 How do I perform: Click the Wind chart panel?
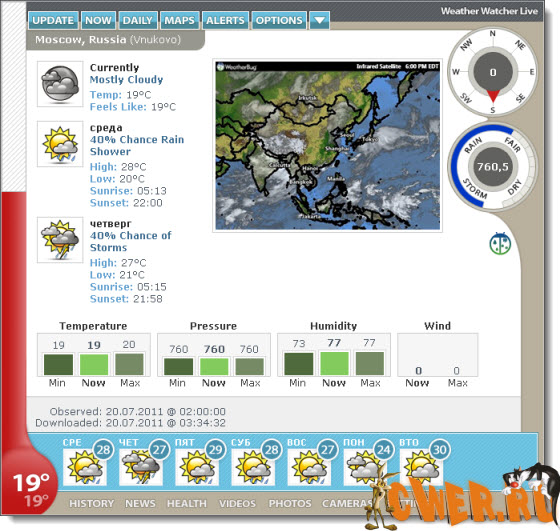(438, 355)
